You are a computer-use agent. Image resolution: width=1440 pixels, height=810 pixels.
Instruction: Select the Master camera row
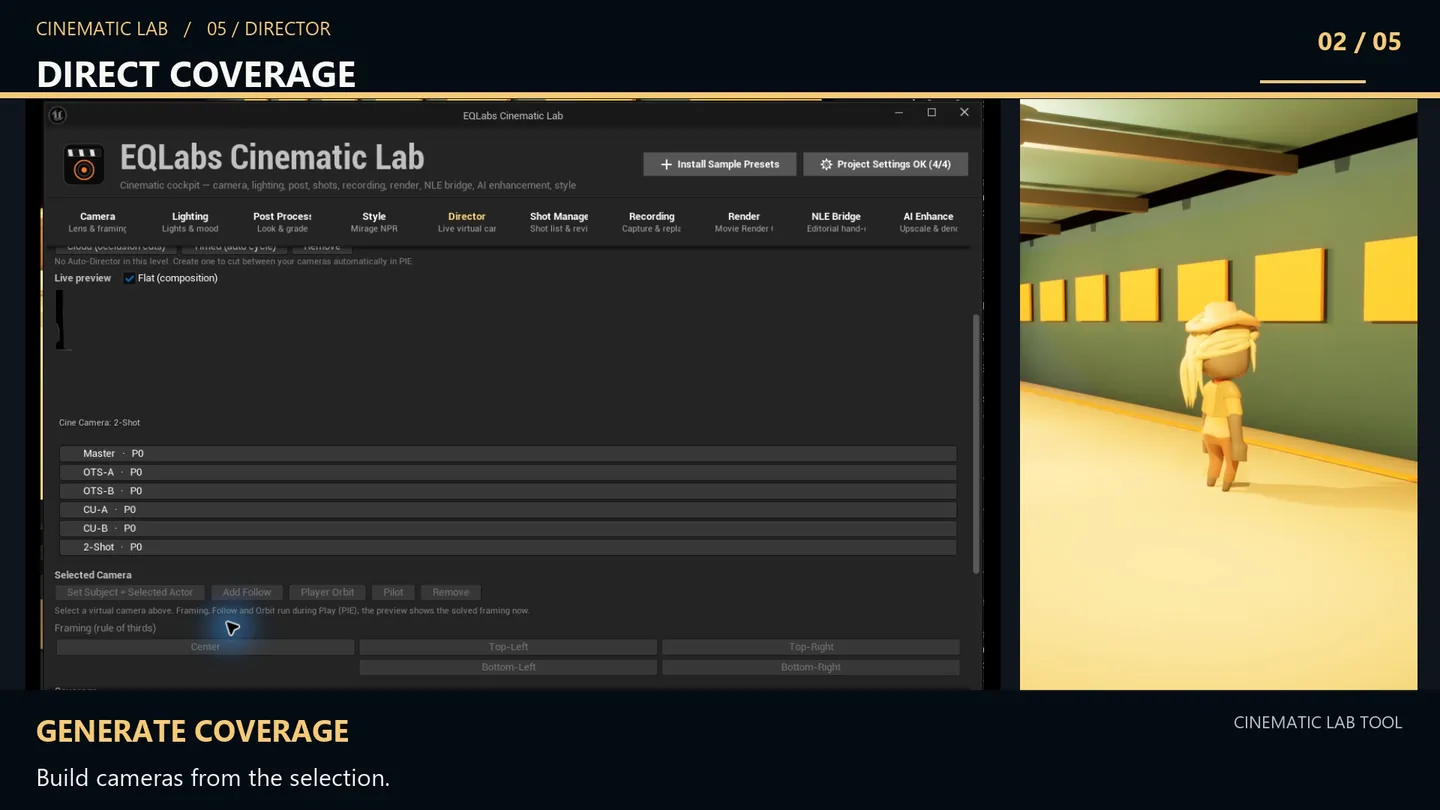point(508,454)
